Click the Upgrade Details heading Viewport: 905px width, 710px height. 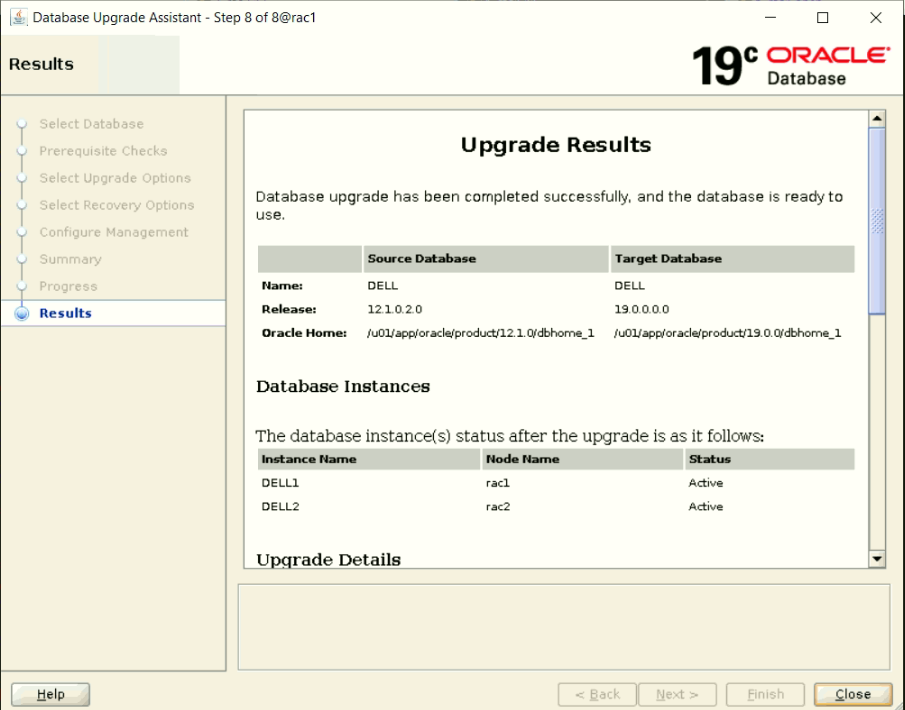coord(328,559)
